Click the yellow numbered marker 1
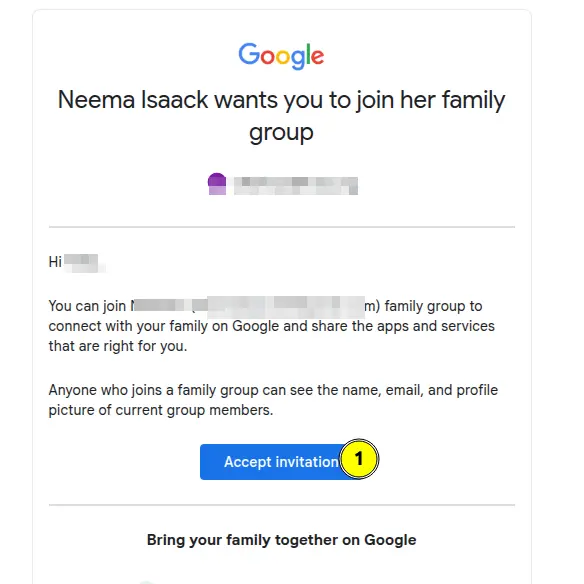584x584 pixels. 359,459
